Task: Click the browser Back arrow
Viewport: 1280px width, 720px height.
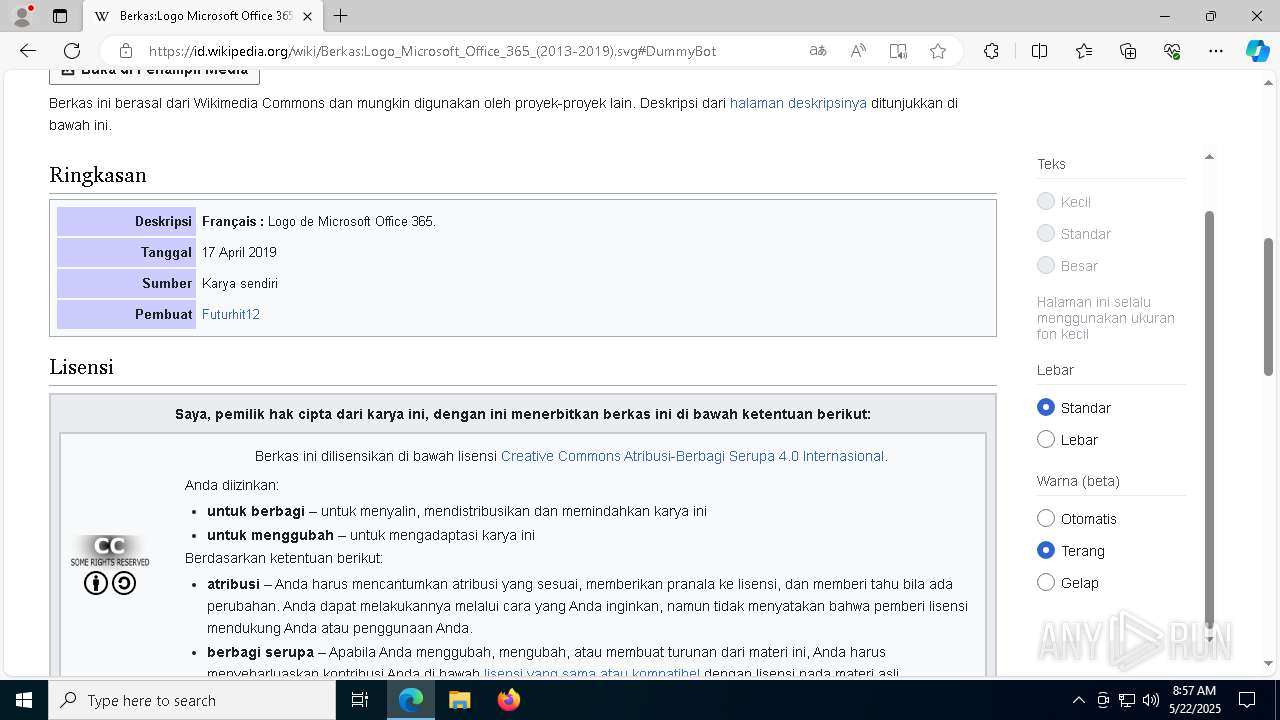Action: [28, 51]
